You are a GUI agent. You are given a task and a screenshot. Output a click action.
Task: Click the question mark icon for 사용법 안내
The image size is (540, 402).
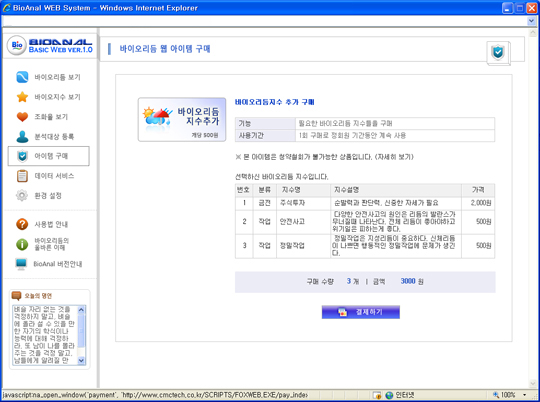[22, 224]
